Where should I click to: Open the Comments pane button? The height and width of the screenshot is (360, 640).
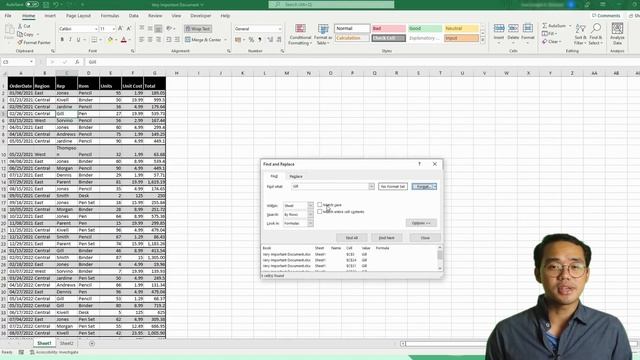point(606,16)
